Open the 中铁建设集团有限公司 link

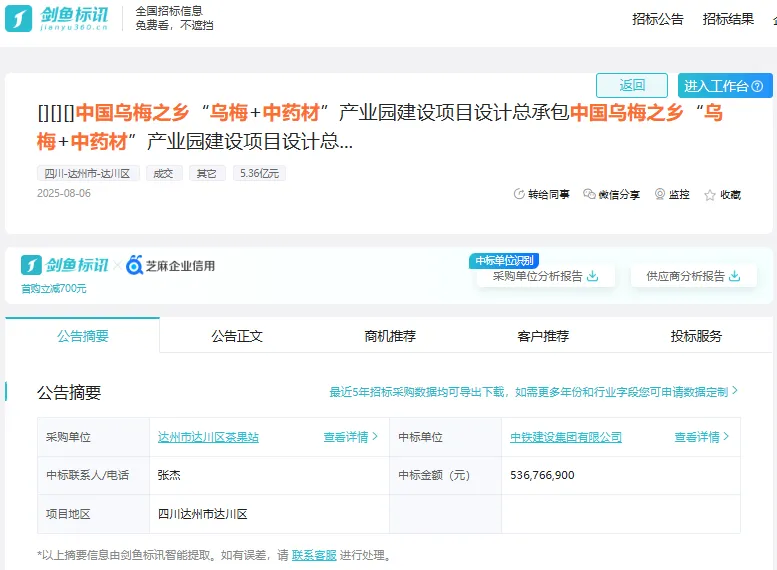[566, 437]
